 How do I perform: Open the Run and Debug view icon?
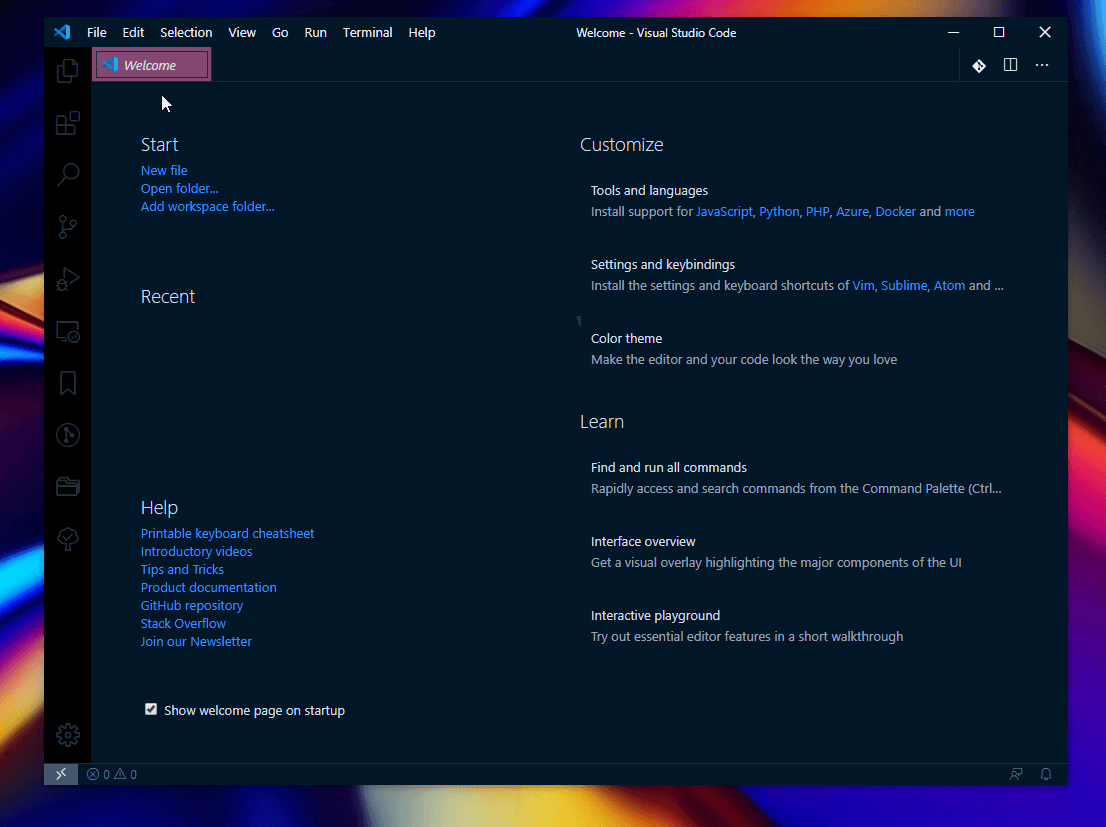tap(68, 279)
